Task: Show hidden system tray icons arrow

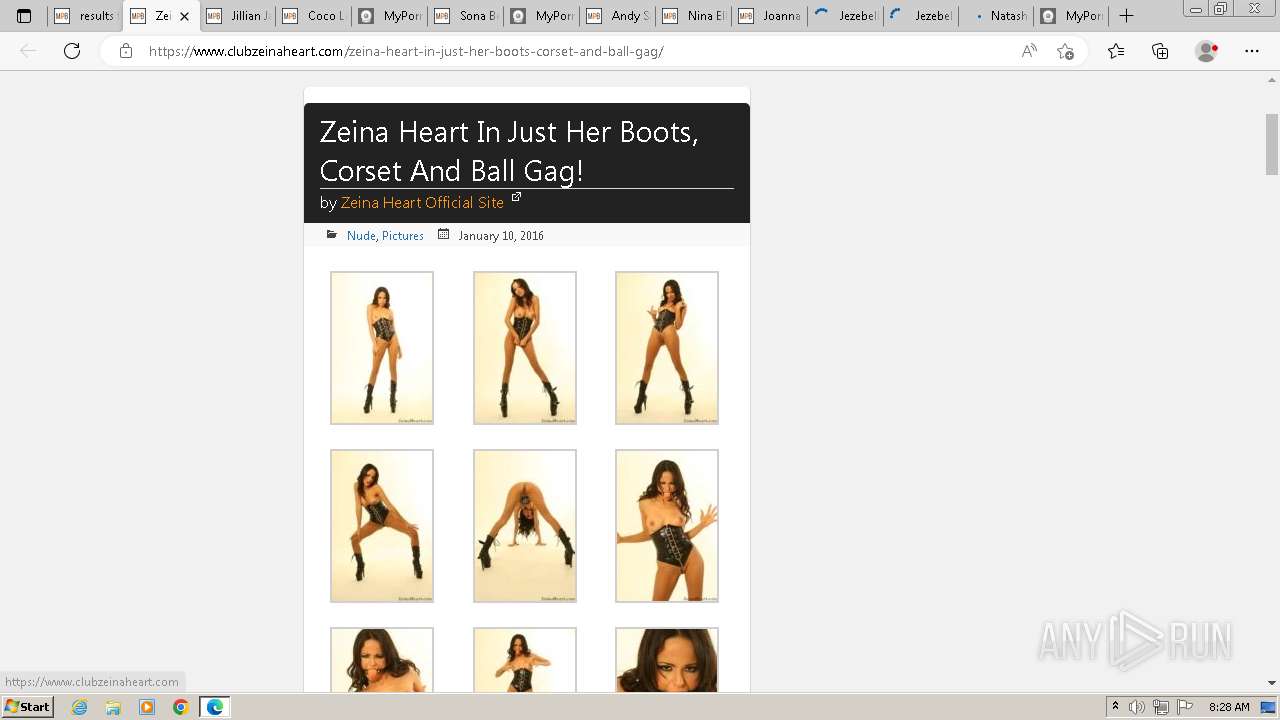Action: (1115, 707)
